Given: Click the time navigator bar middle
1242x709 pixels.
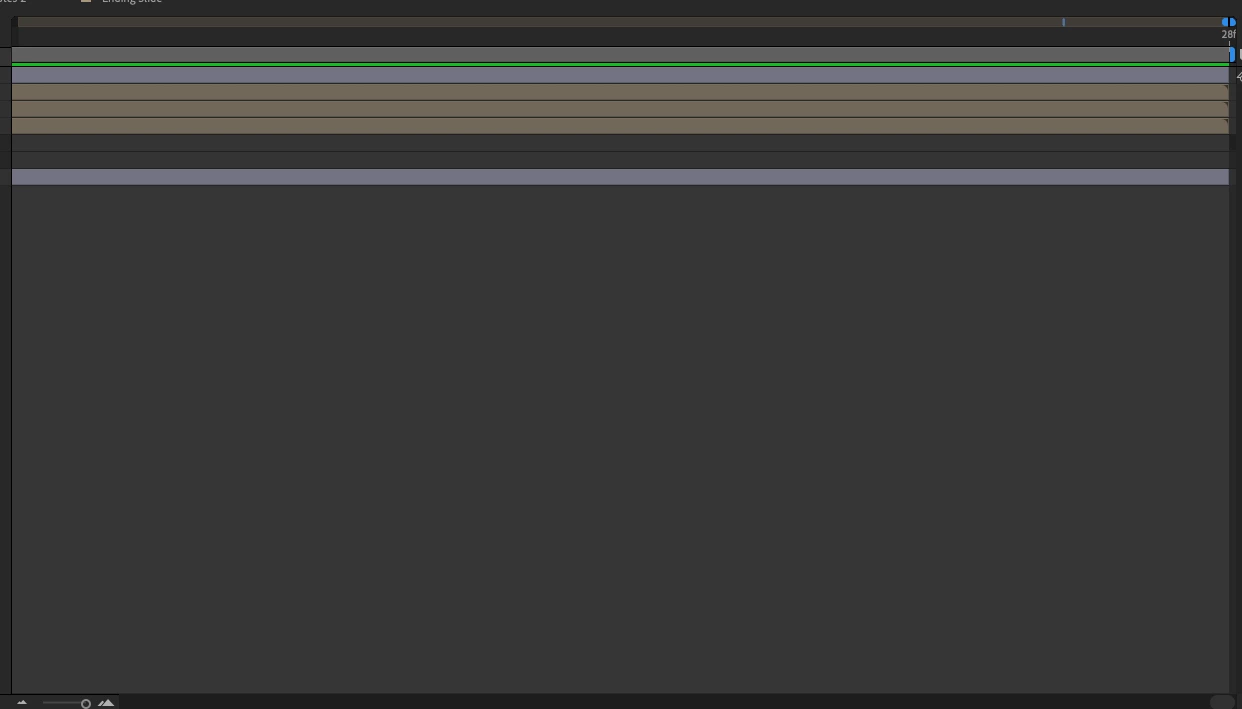Looking at the screenshot, I should coord(622,22).
